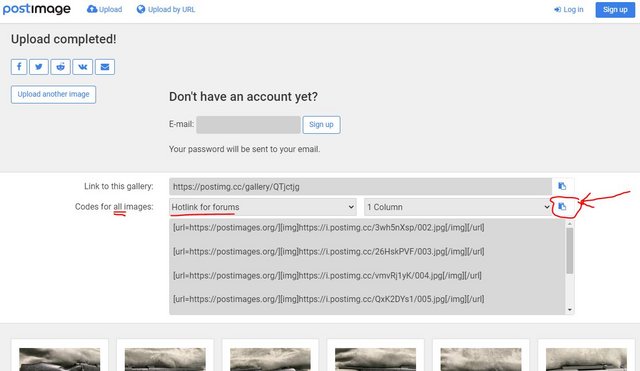Open the sixth image thumbnail in gallery
Image resolution: width=640 pixels, height=371 pixels.
coord(586,359)
